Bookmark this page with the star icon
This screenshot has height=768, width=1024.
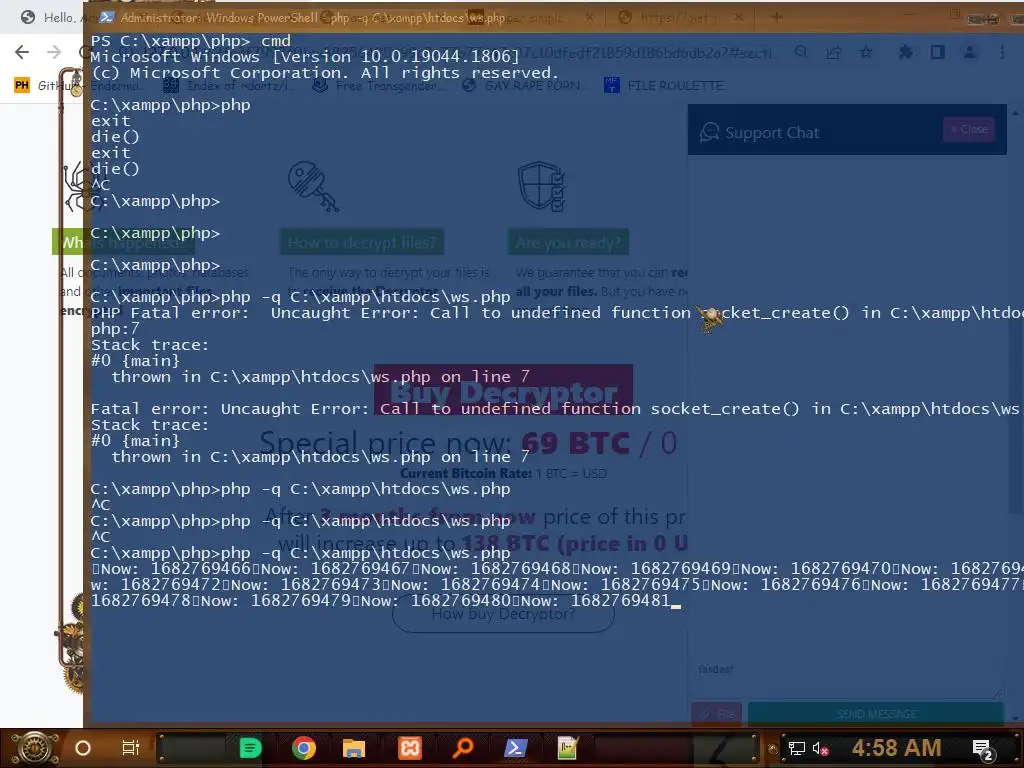pyautogui.click(x=866, y=52)
